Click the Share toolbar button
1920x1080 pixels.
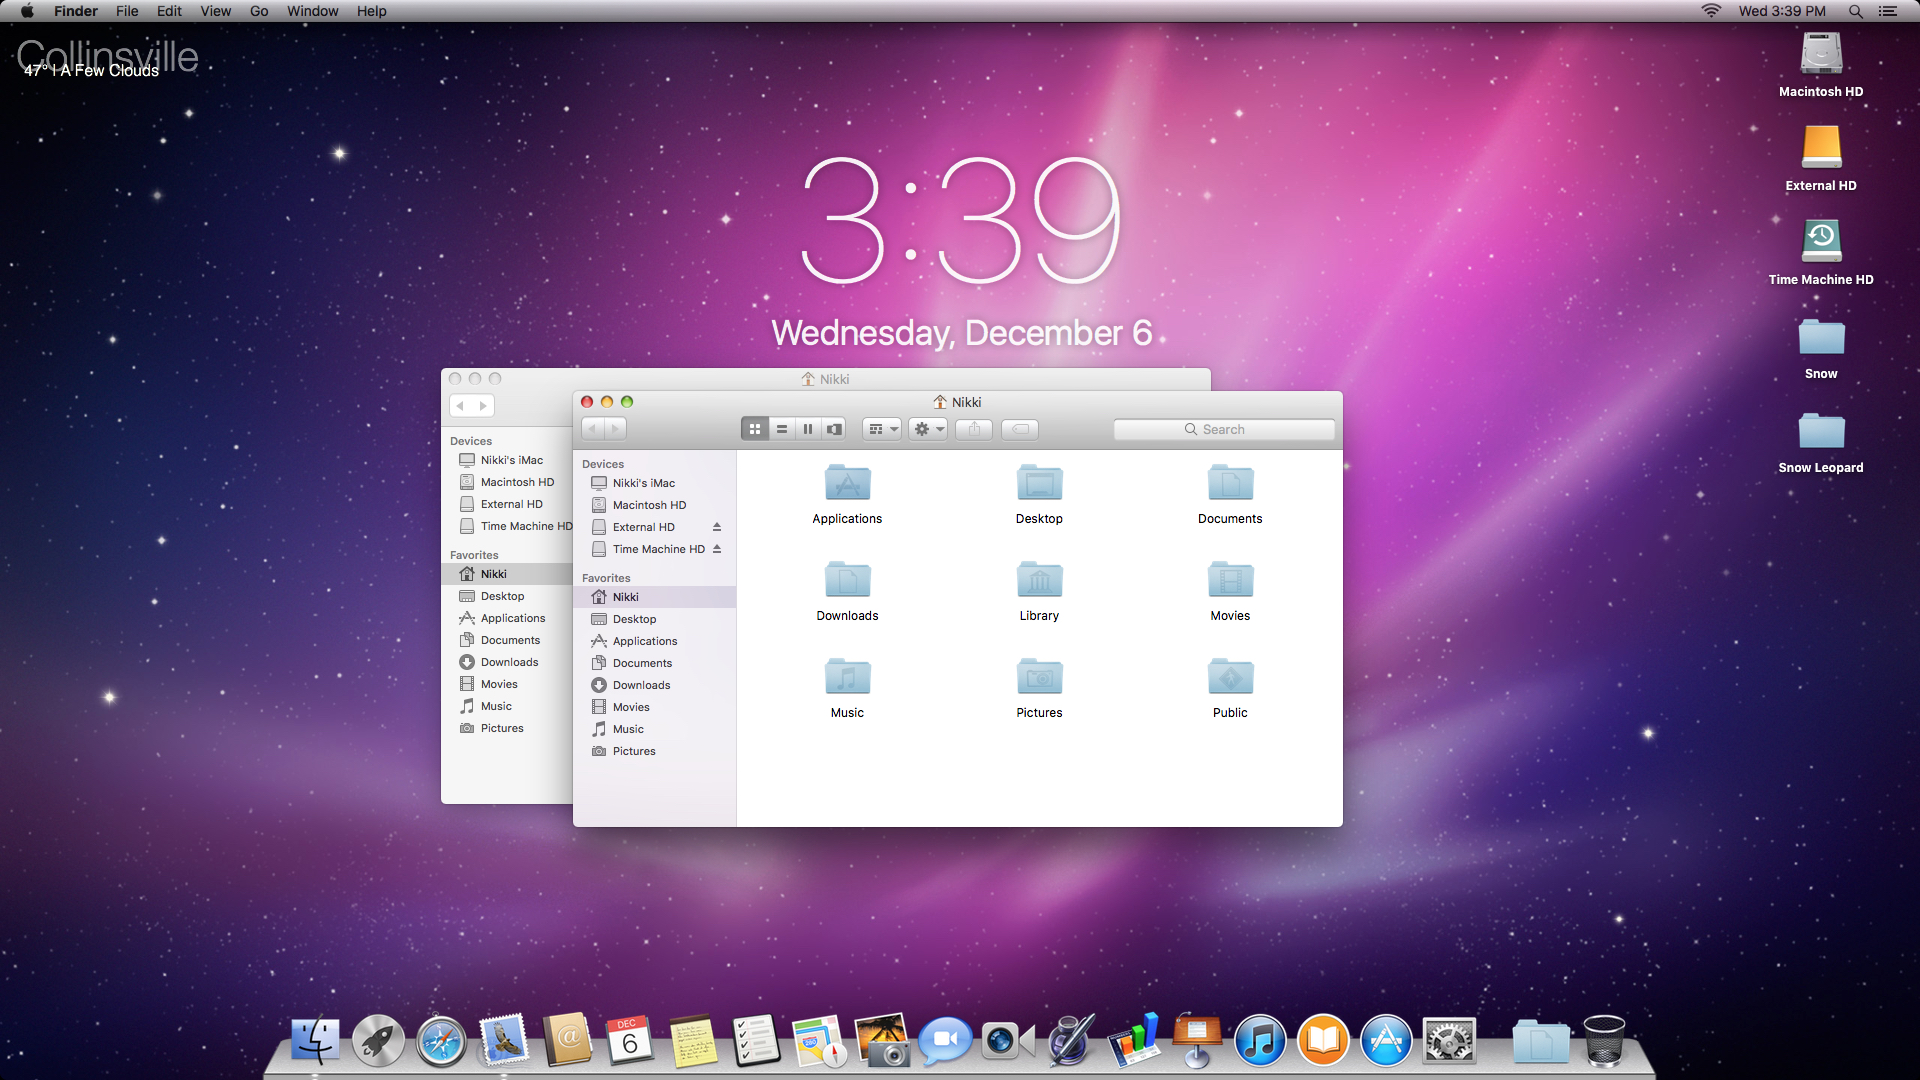click(x=974, y=429)
